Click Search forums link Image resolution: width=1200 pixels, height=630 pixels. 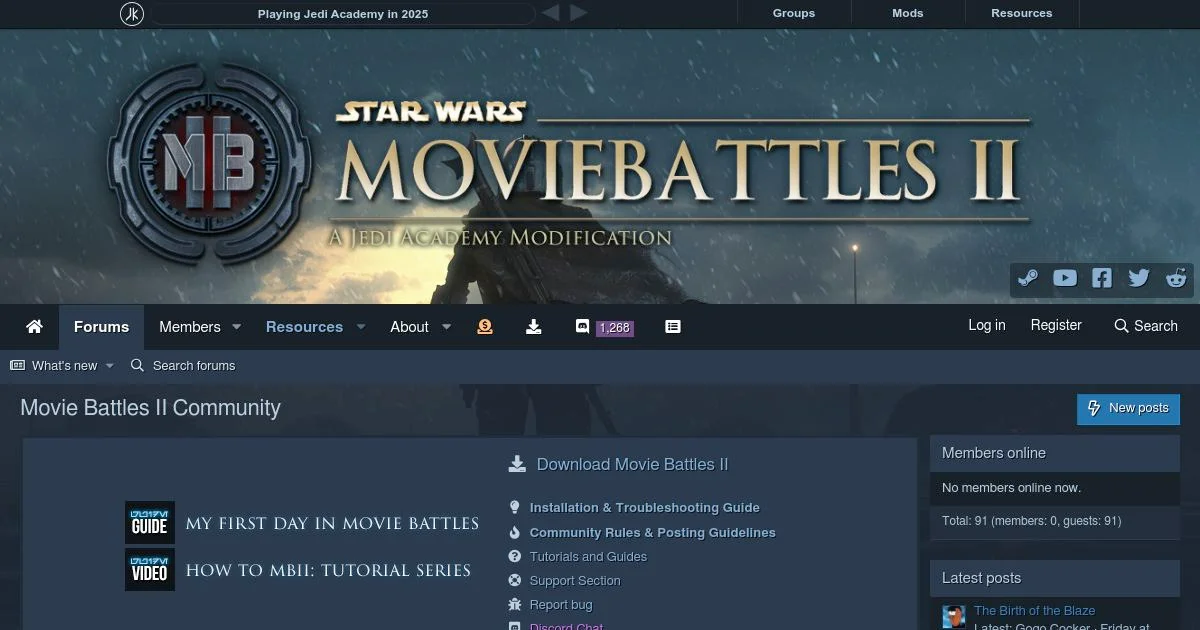(183, 366)
